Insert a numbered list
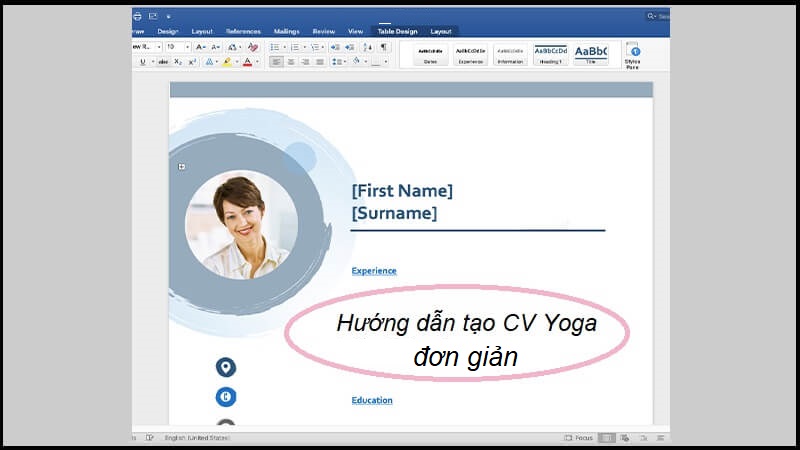The image size is (800, 450). 295,47
